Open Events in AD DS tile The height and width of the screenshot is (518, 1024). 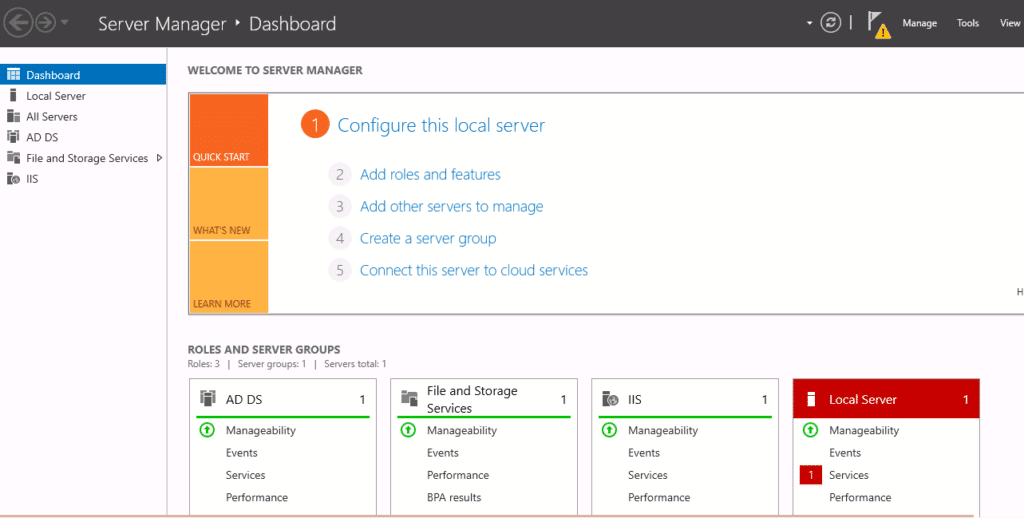coord(242,453)
